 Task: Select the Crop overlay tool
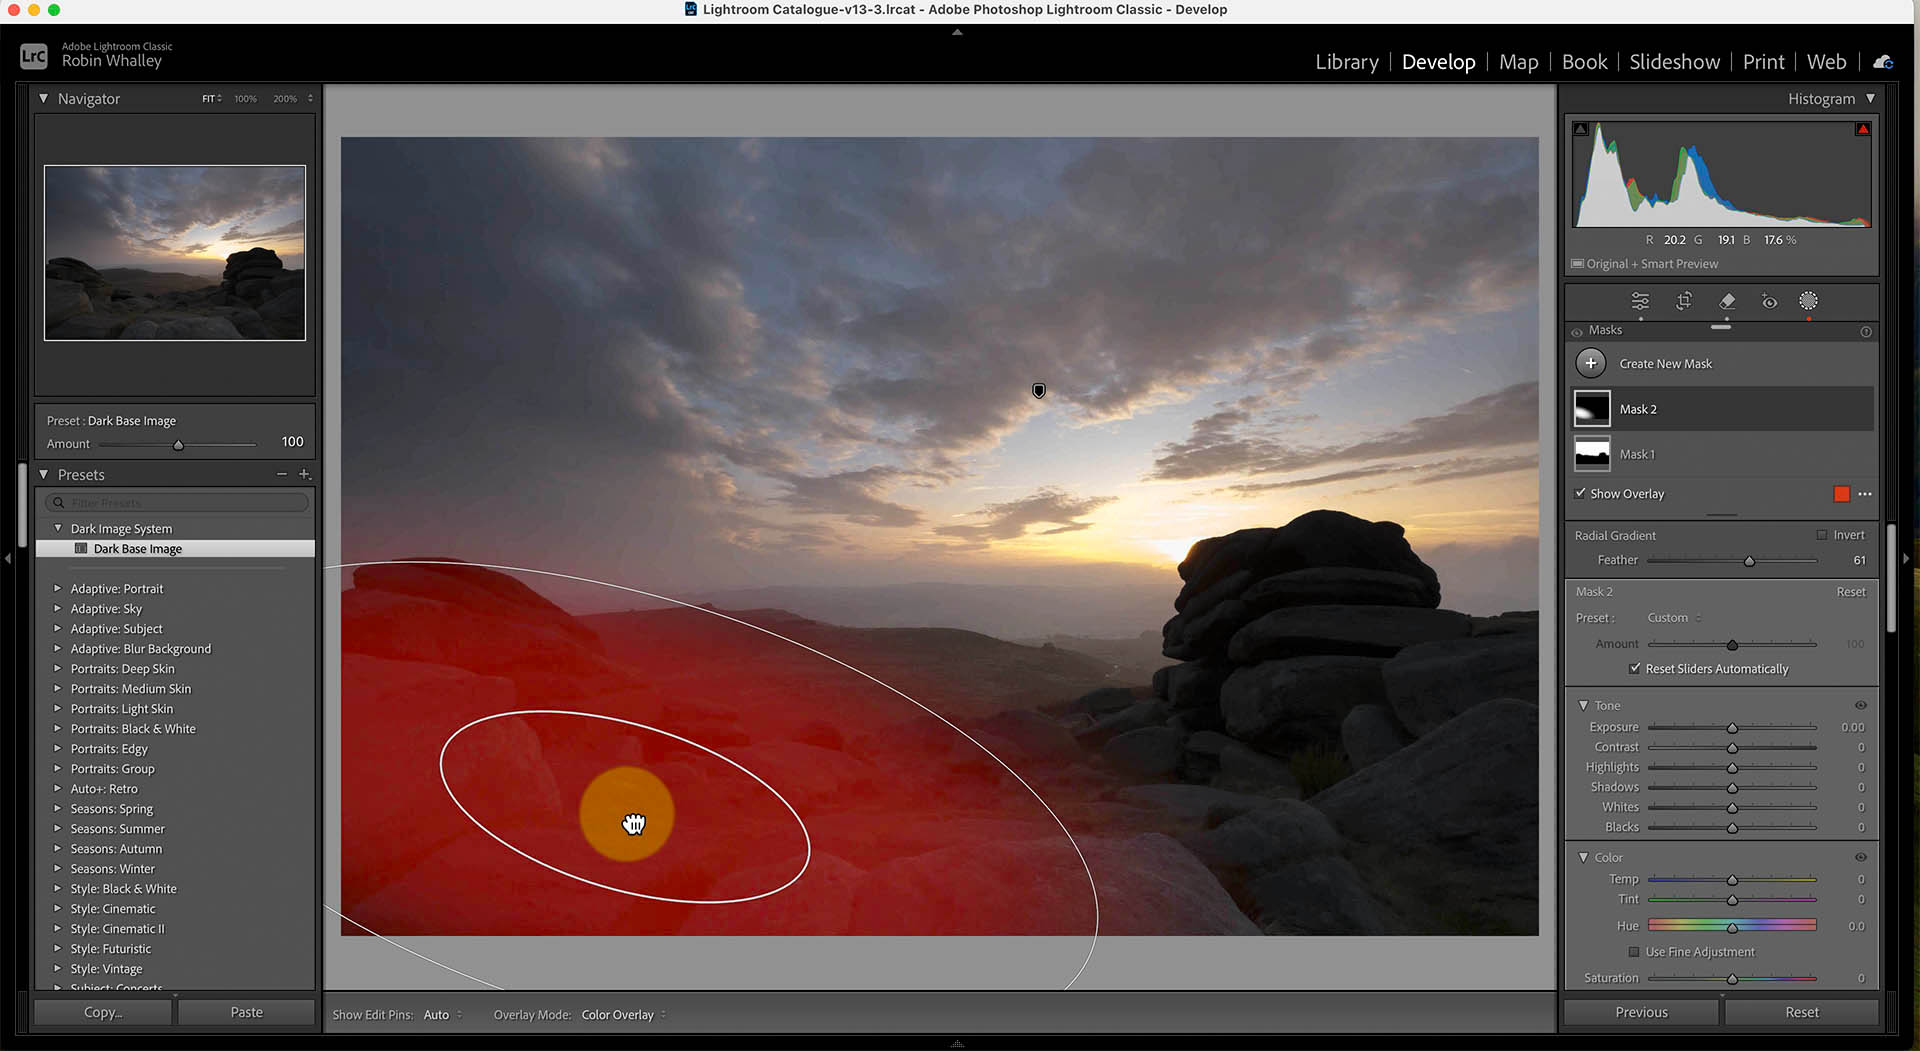point(1684,301)
